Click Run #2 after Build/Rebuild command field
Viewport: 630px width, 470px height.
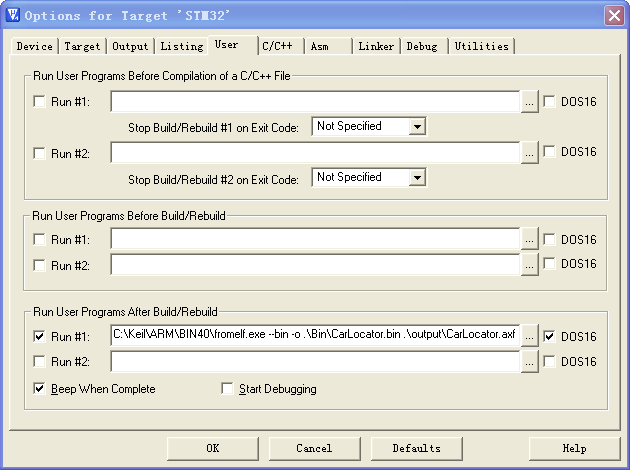(x=315, y=361)
